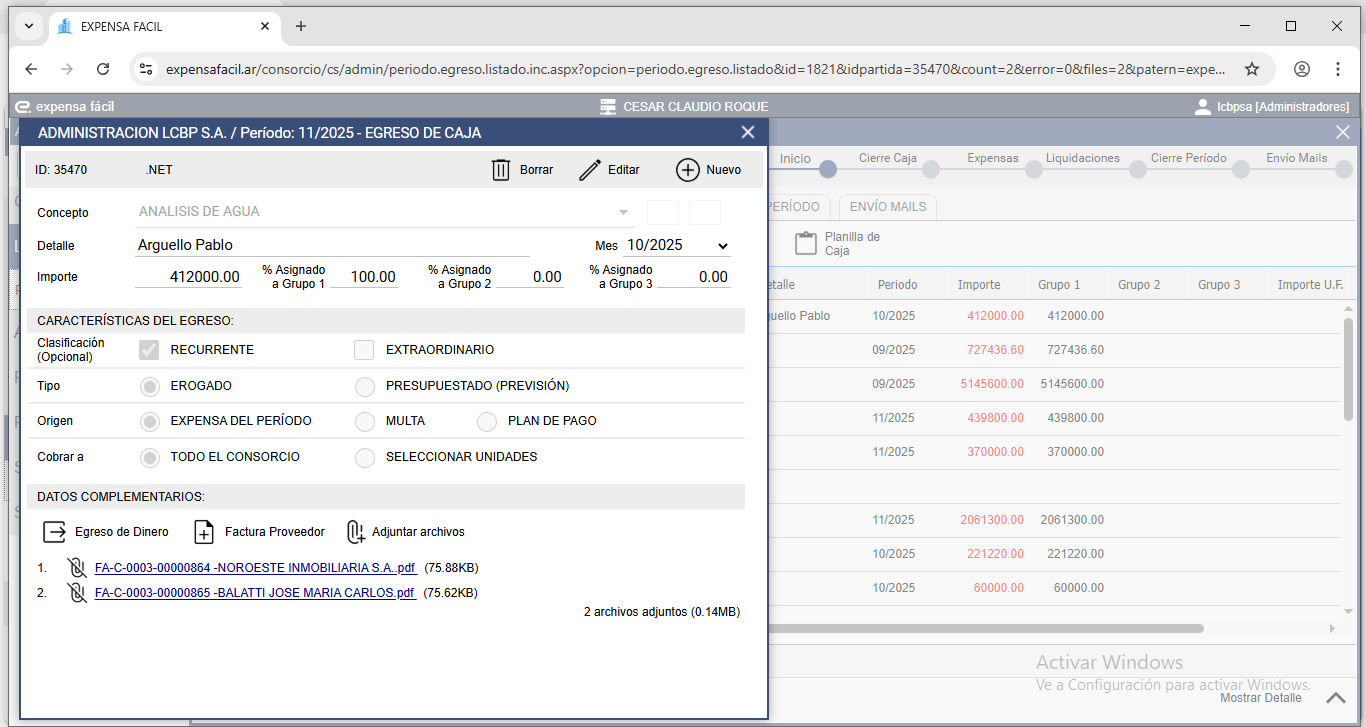Image resolution: width=1366 pixels, height=727 pixels.
Task: Open the NOROESTE INMOBILIARIA S.A. pdf link
Action: [254, 568]
